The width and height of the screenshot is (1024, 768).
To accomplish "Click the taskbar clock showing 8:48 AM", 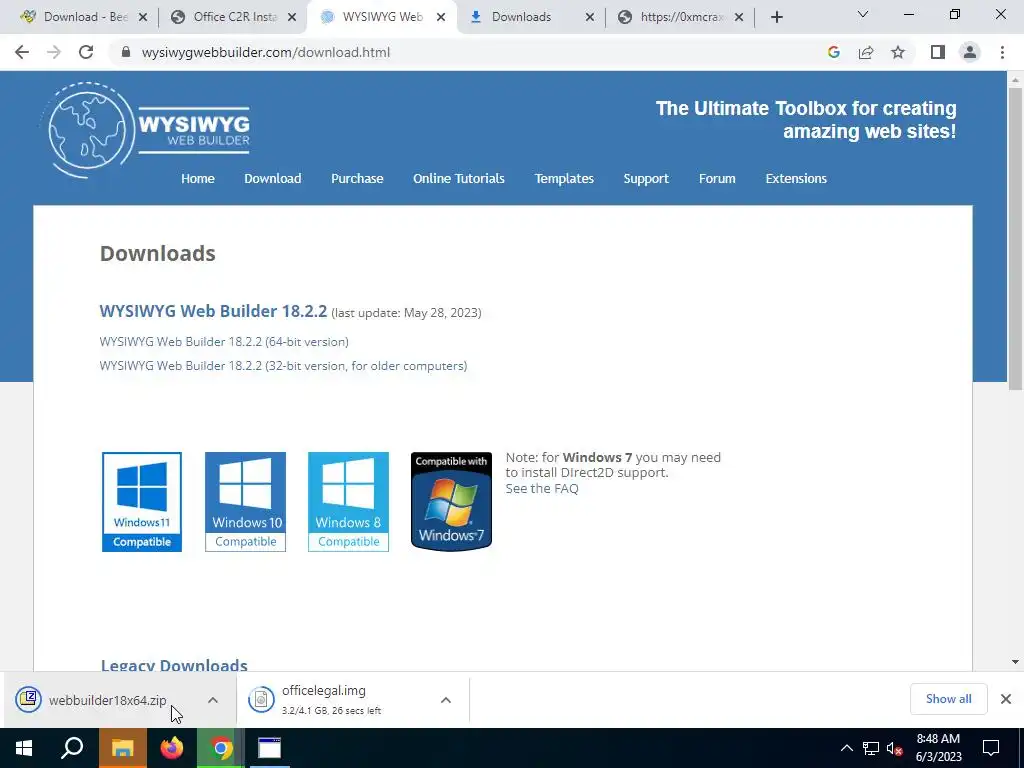I will click(938, 748).
